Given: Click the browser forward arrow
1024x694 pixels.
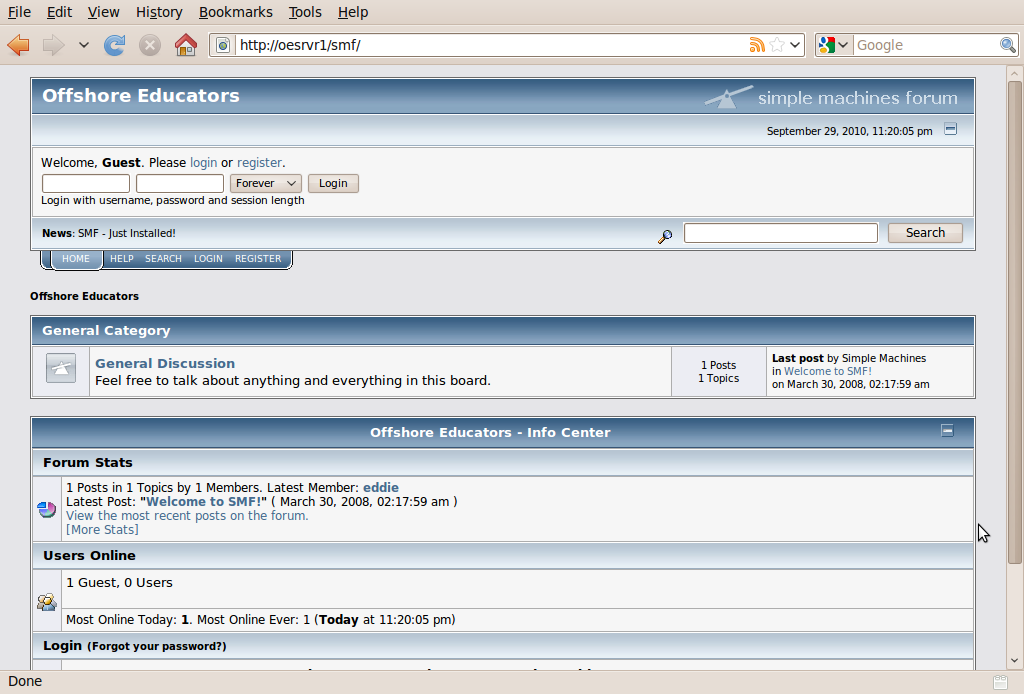Looking at the screenshot, I should click(54, 45).
